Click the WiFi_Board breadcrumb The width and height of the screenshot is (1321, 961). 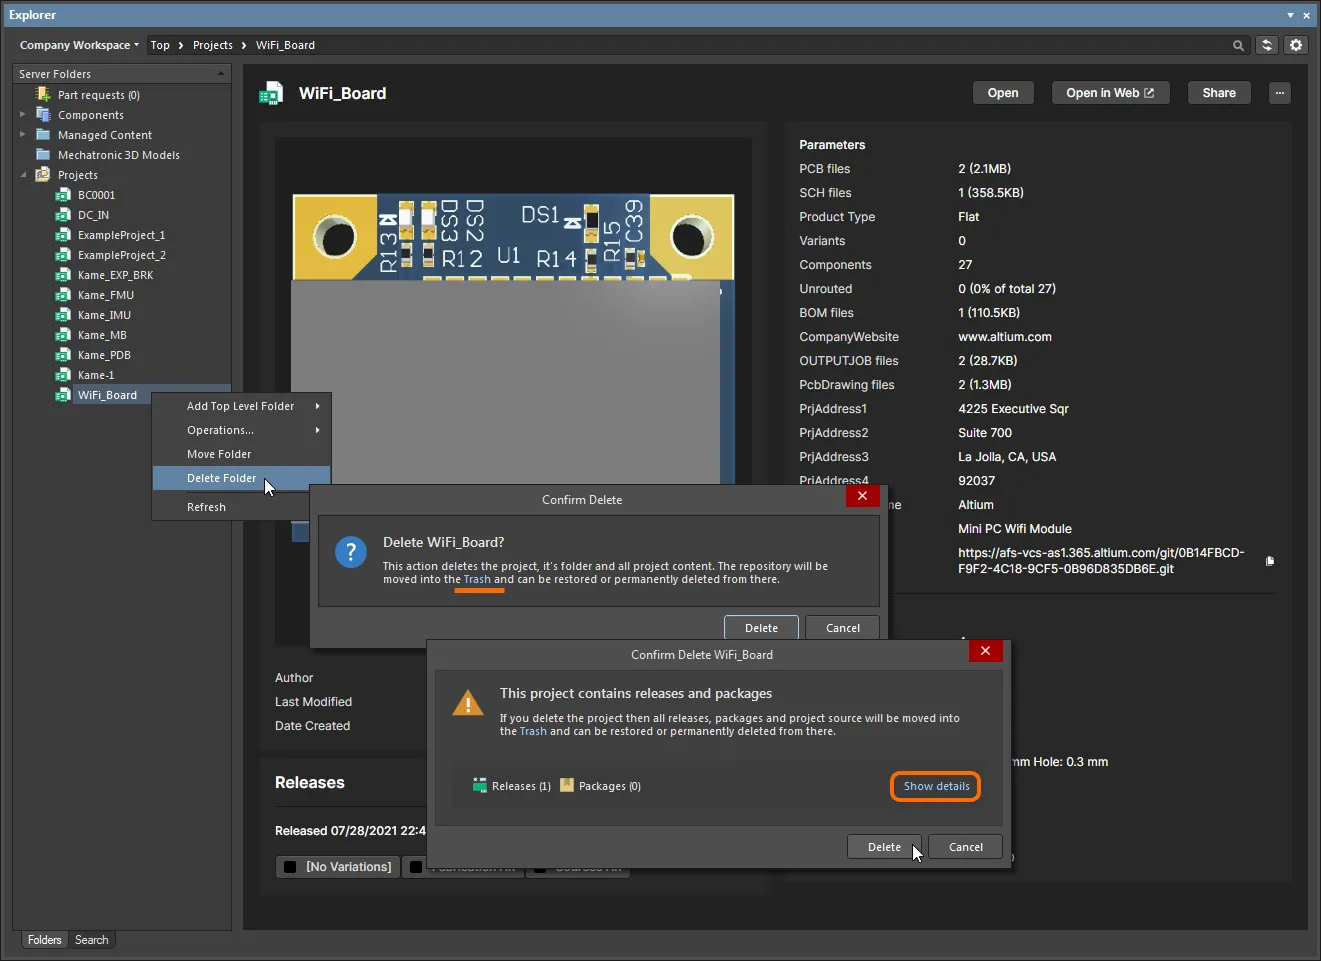click(x=285, y=45)
